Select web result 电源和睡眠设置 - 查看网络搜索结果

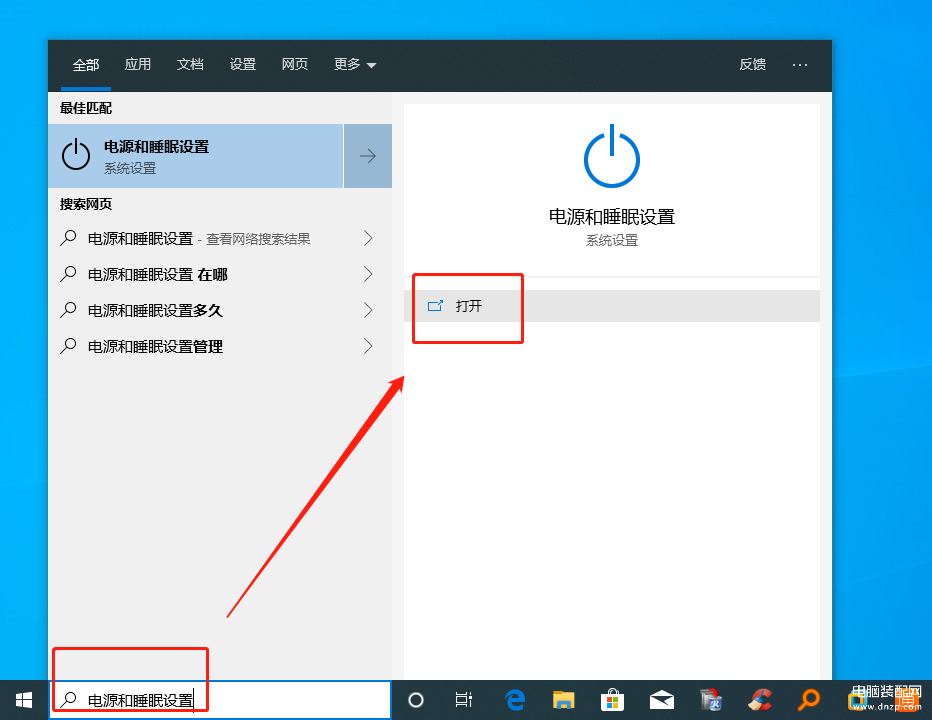pyautogui.click(x=220, y=238)
